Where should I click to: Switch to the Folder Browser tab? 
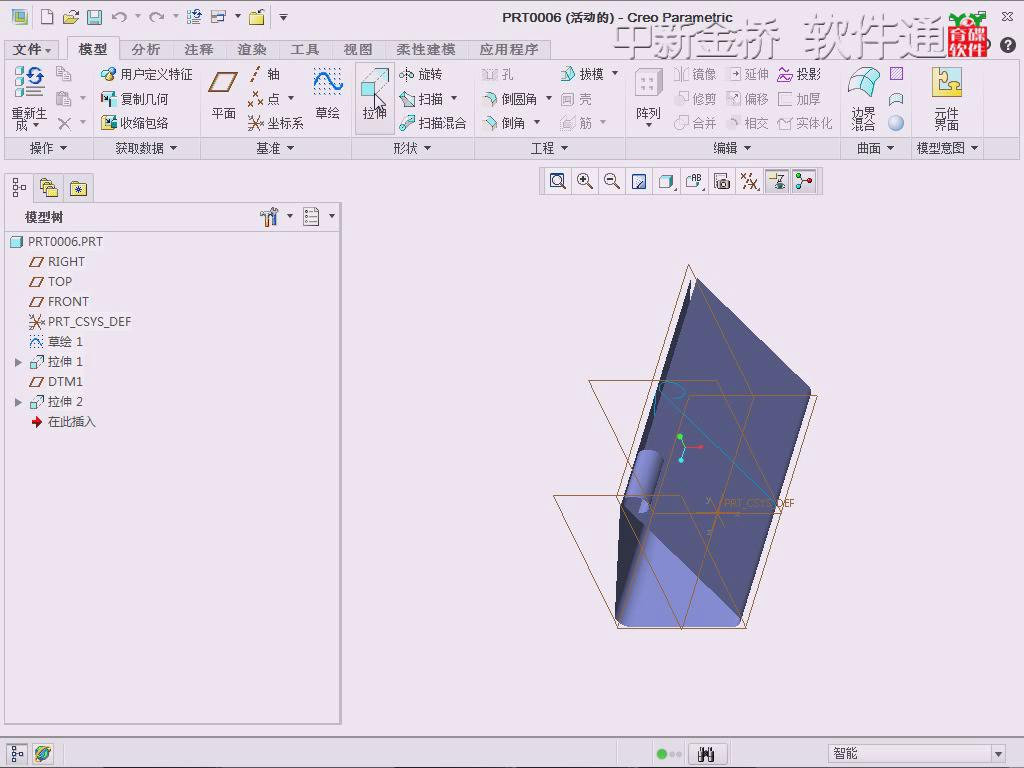click(49, 189)
